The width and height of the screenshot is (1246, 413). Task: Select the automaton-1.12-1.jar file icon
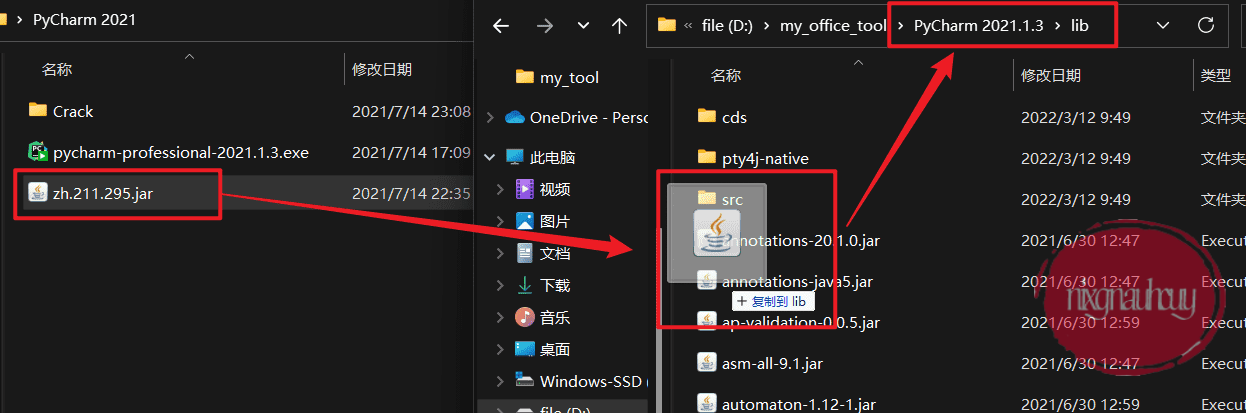[707, 404]
